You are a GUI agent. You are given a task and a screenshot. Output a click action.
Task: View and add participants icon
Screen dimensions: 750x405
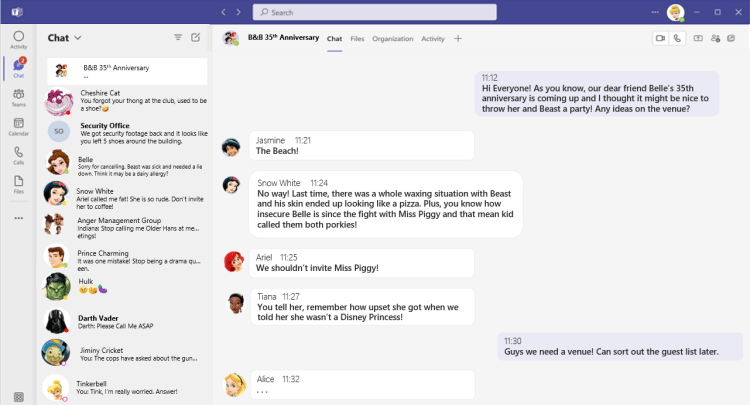point(716,38)
